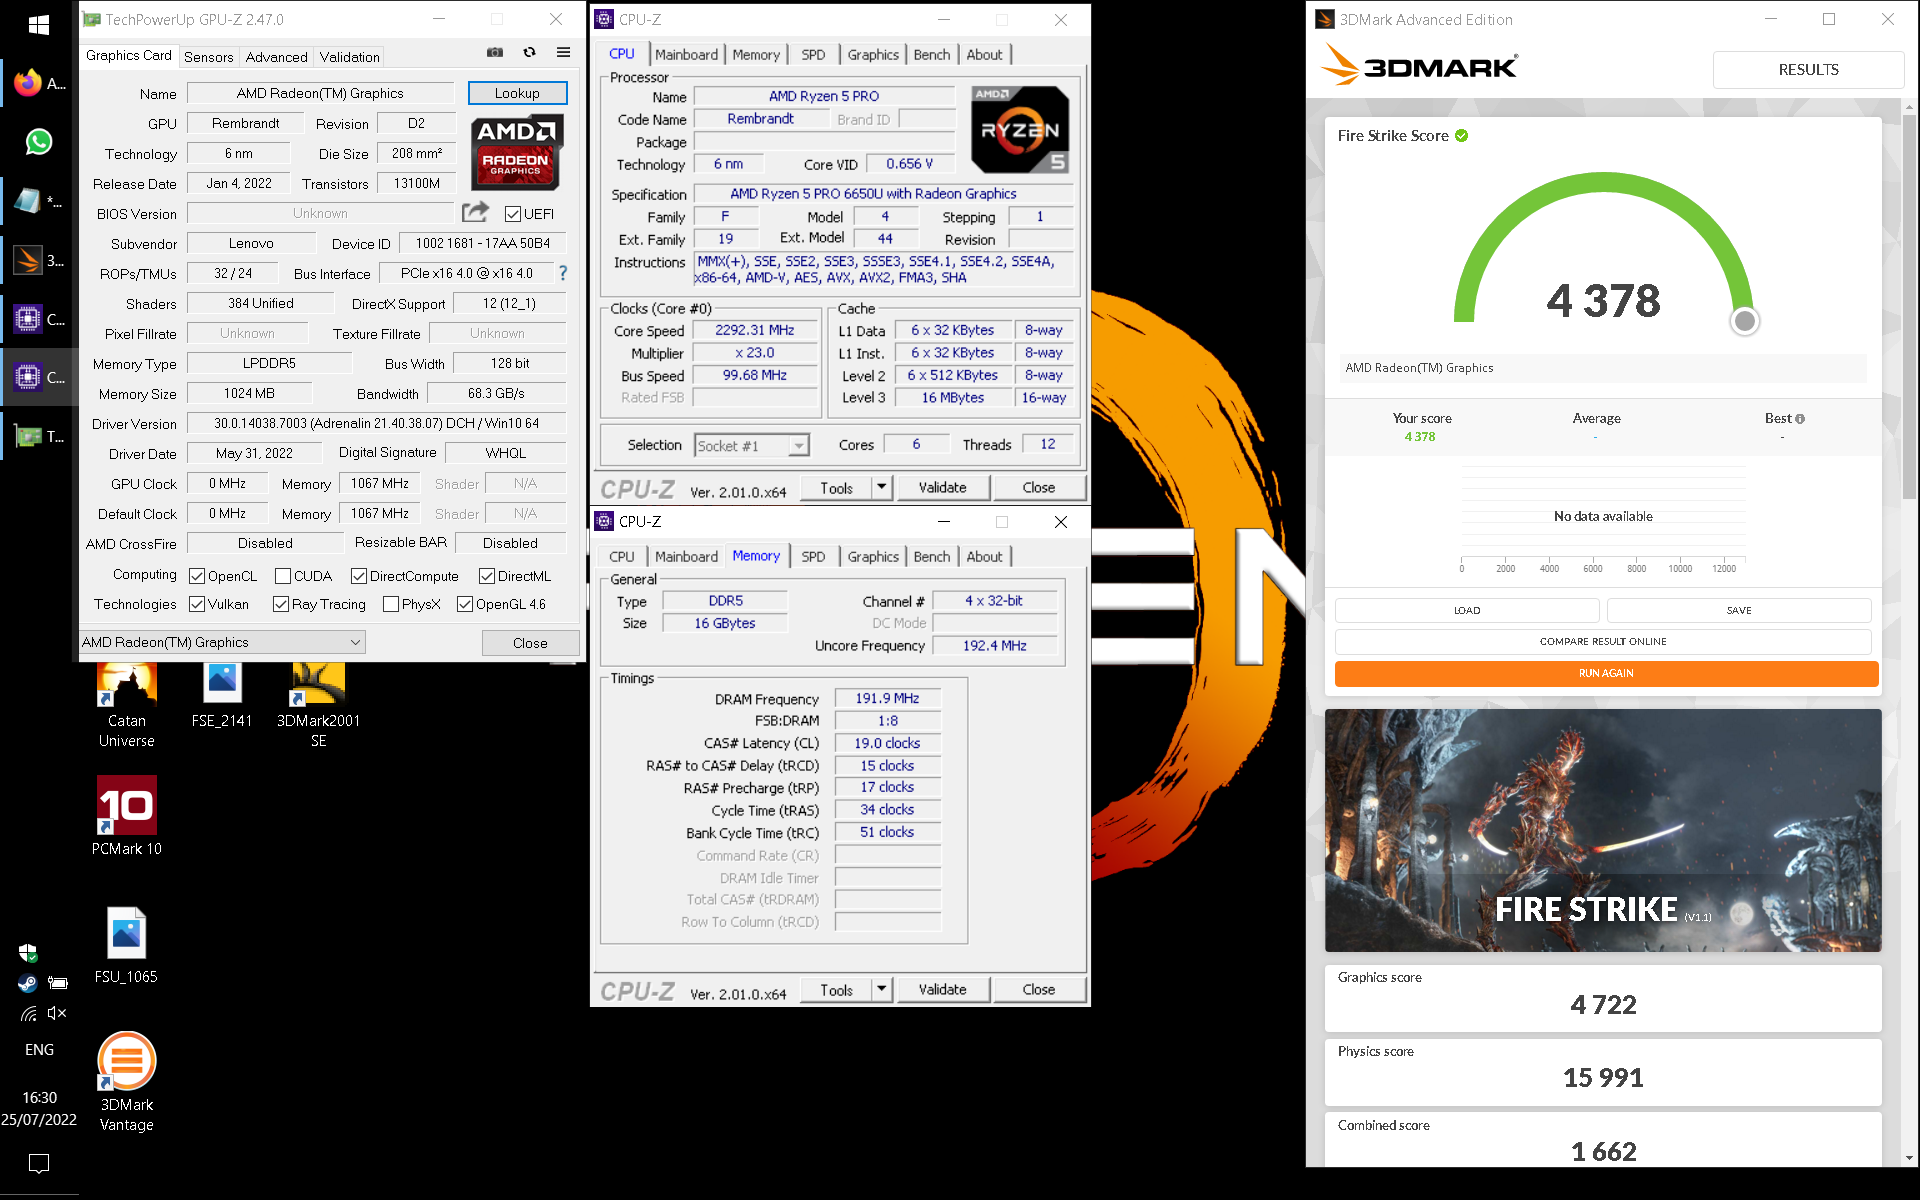Open Mainboard tab in top CPU-Z window
This screenshot has height=1200, width=1920.
(x=686, y=55)
